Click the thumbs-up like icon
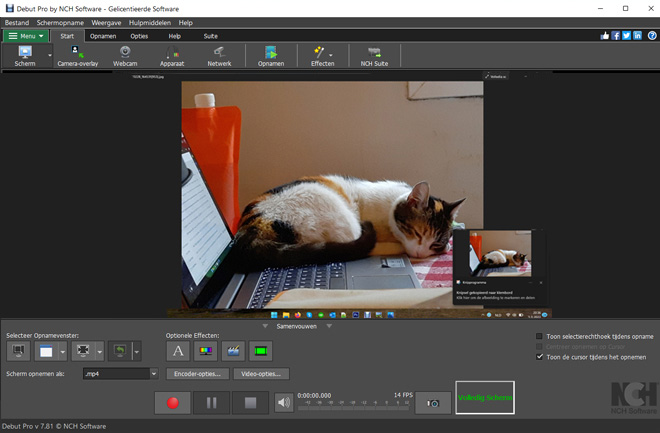 click(x=605, y=36)
